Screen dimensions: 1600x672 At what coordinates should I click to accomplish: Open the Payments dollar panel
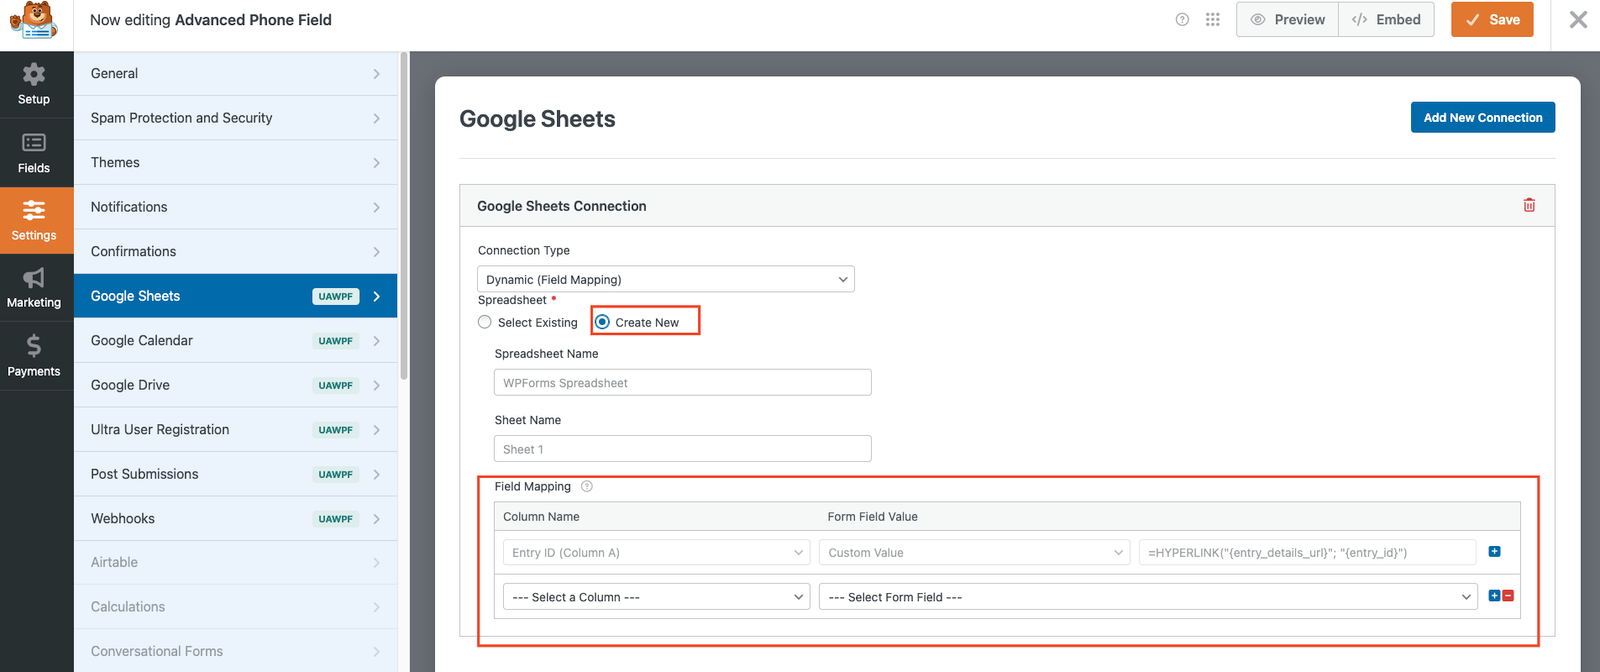tap(34, 356)
